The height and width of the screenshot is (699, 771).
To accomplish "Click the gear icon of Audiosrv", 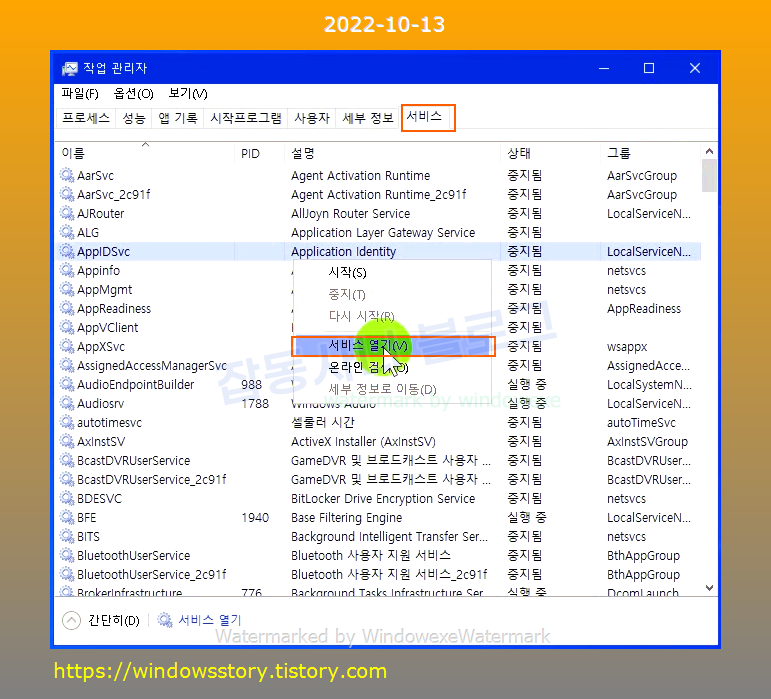I will (67, 403).
